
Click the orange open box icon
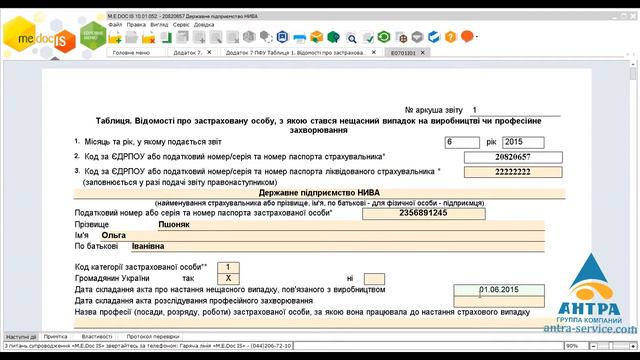316,37
